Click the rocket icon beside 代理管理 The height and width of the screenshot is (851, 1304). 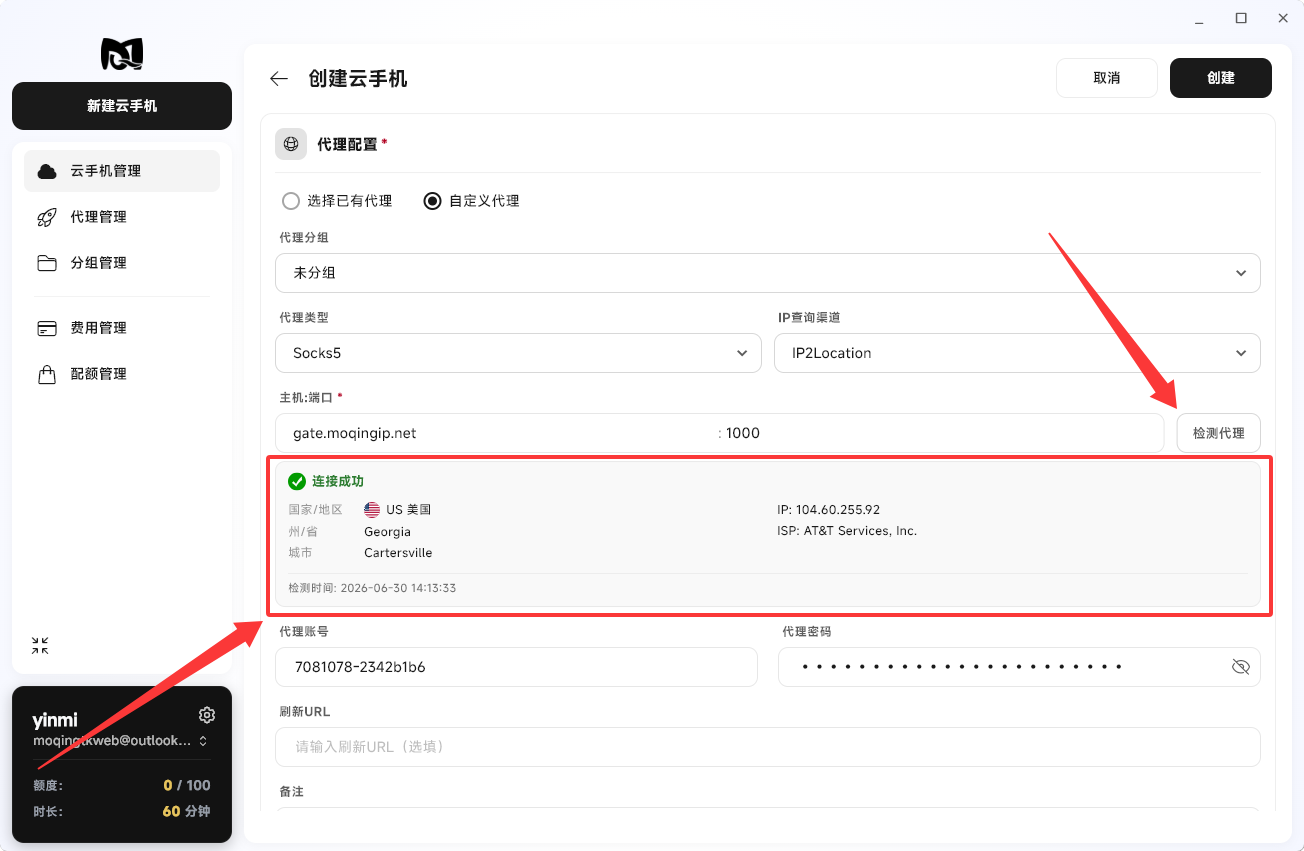coord(47,217)
